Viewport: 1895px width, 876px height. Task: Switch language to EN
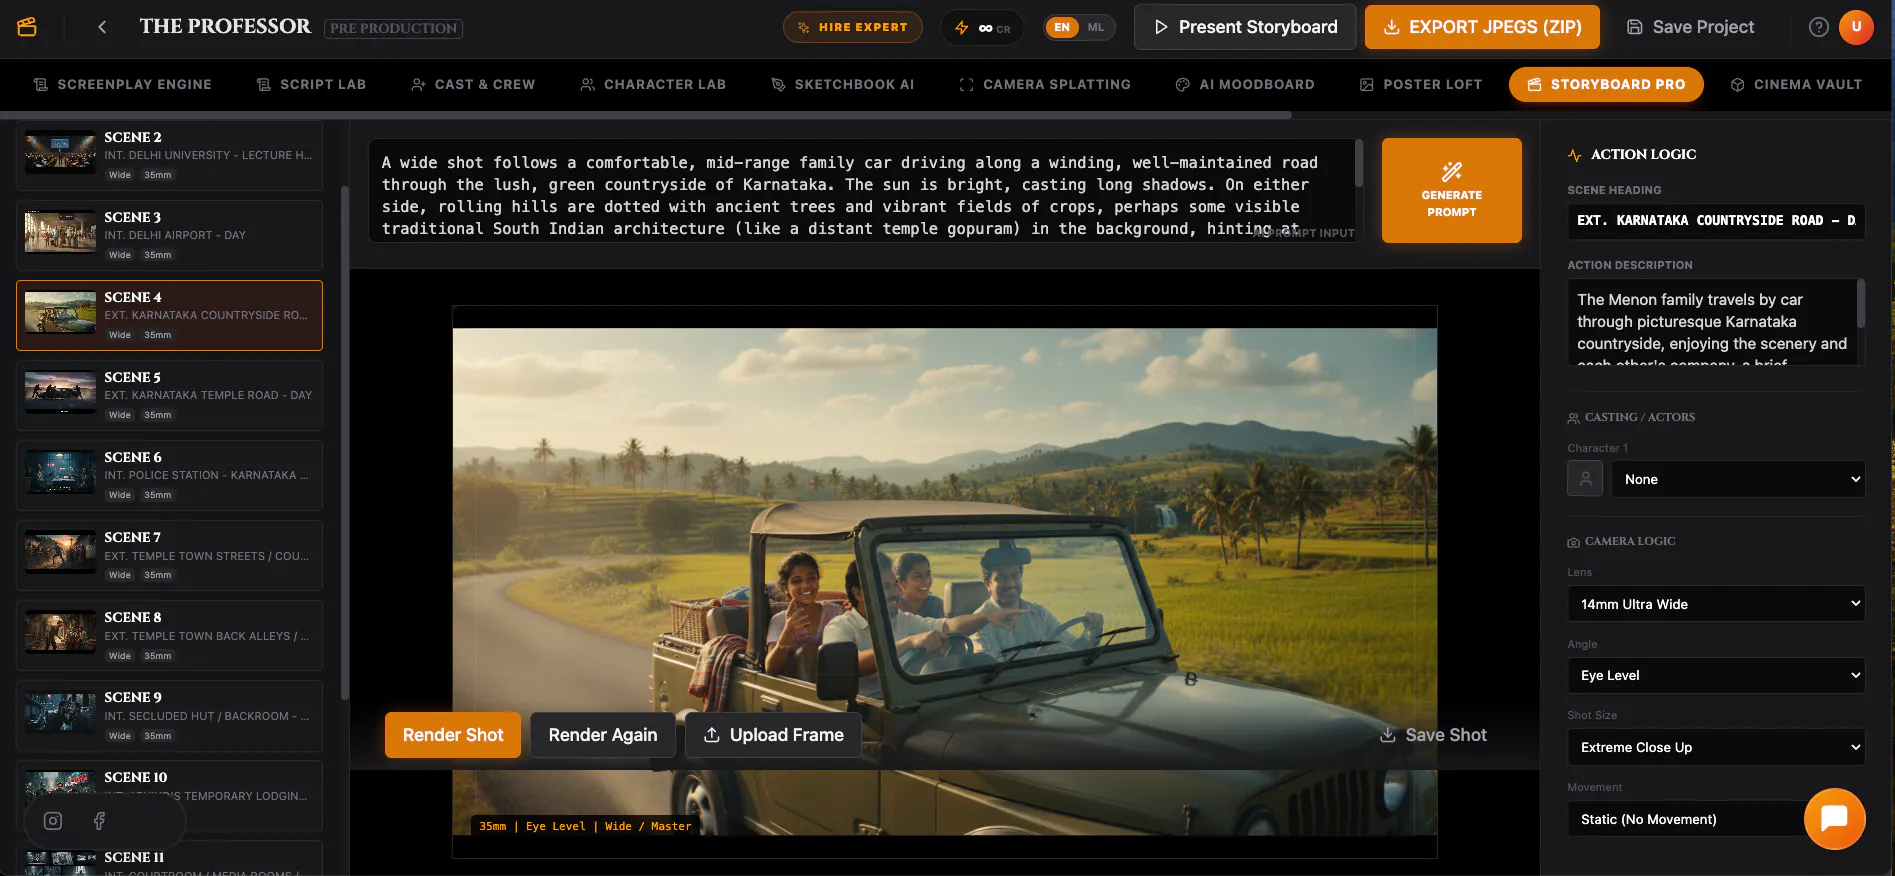(1062, 28)
